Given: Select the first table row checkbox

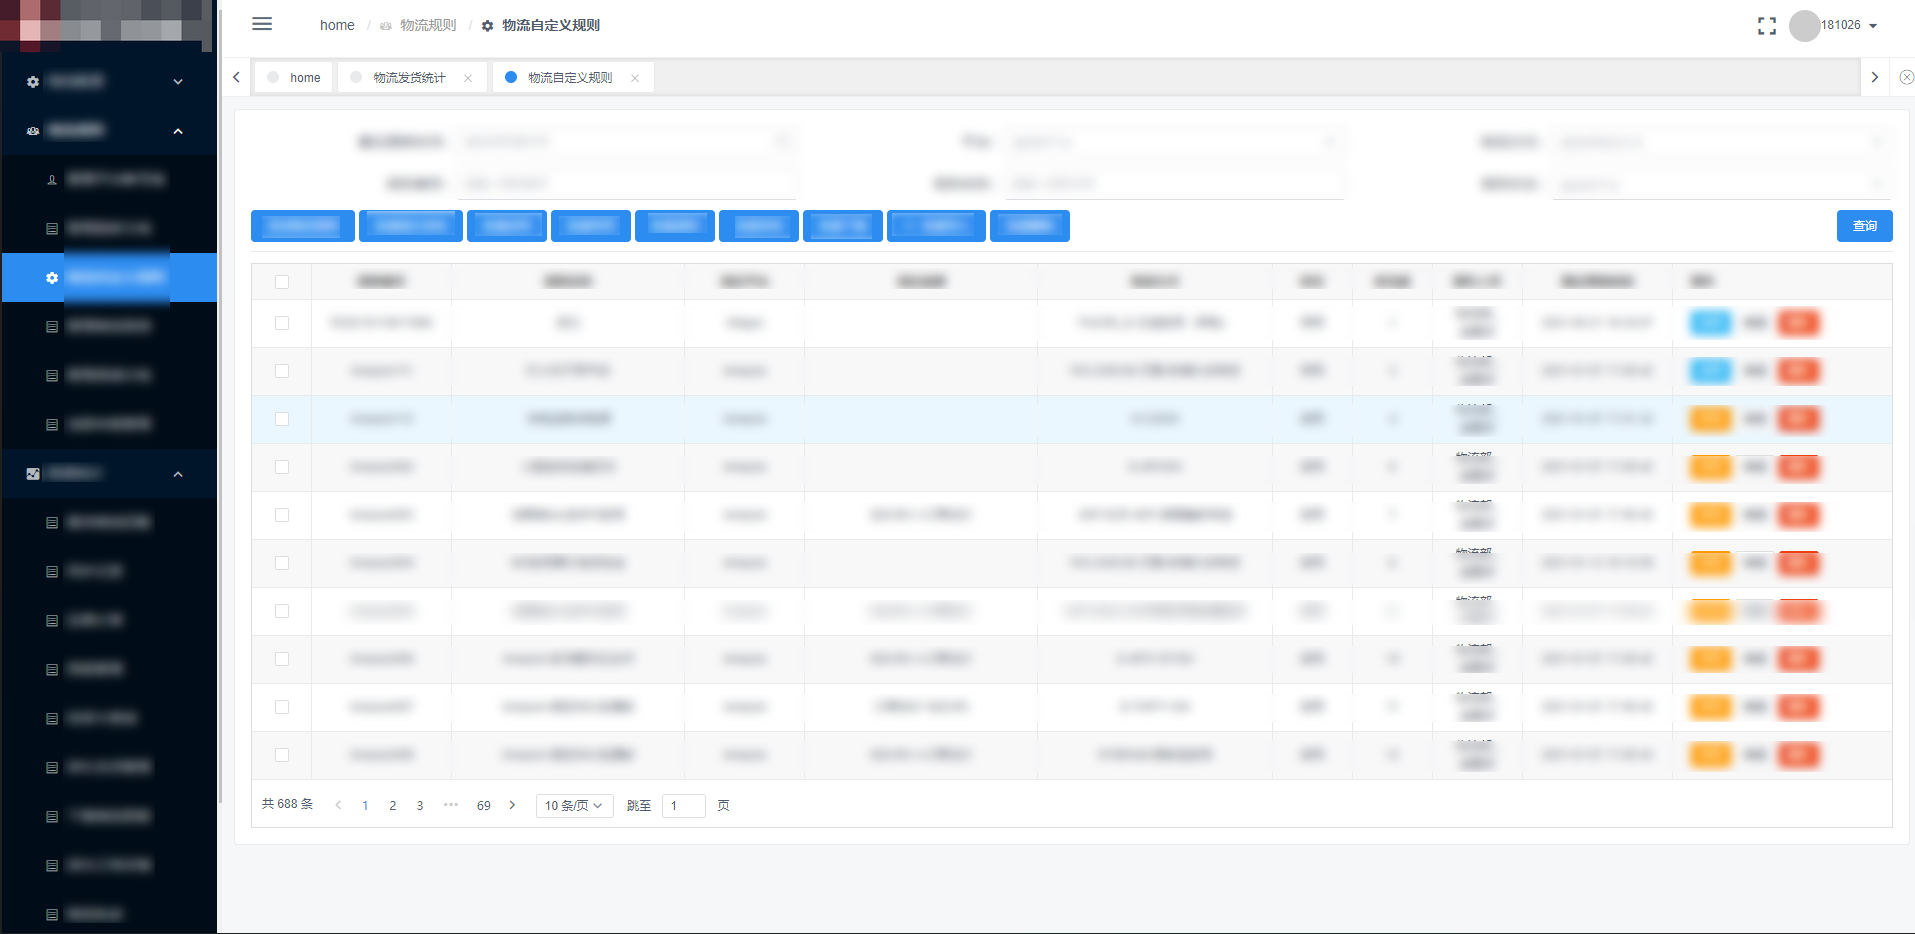Looking at the screenshot, I should (x=282, y=323).
